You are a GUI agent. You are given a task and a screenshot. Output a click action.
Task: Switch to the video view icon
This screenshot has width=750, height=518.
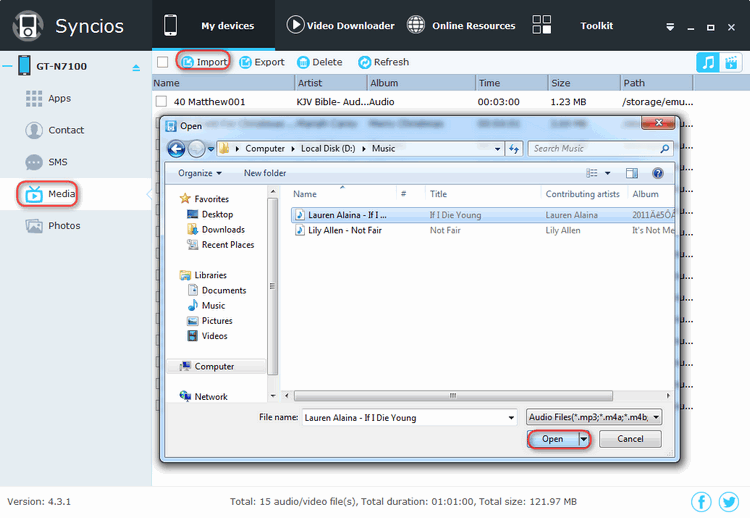point(731,62)
